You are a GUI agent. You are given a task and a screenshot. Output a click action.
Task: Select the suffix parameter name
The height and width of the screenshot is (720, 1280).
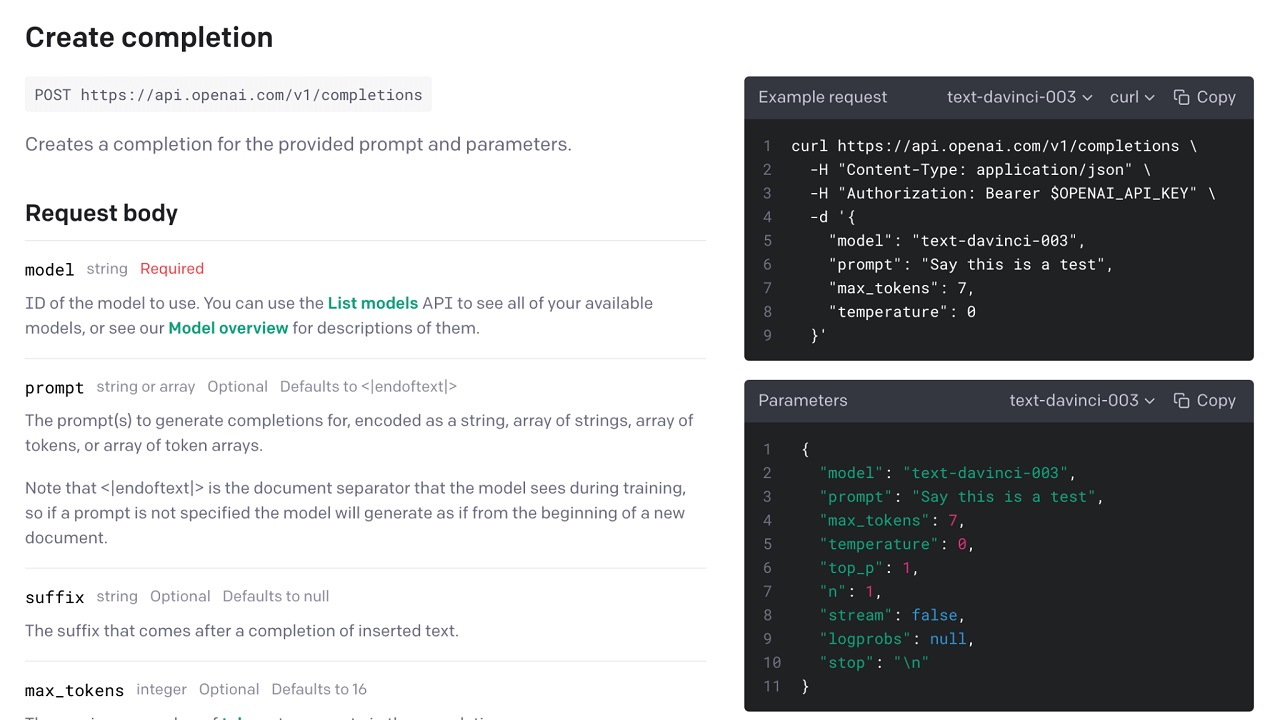pyautogui.click(x=54, y=597)
